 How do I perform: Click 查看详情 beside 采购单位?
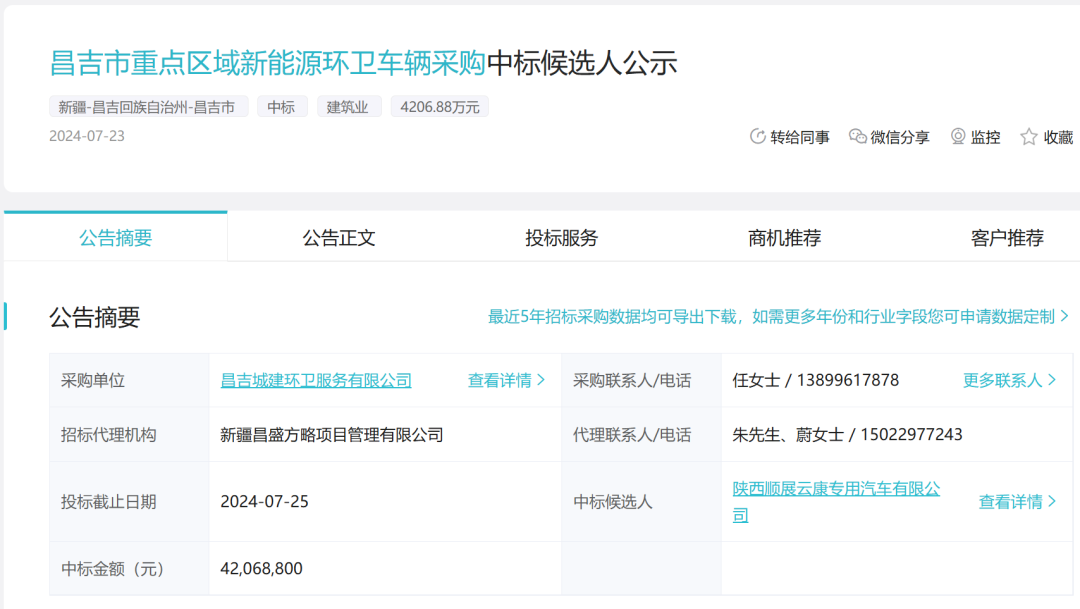point(506,380)
